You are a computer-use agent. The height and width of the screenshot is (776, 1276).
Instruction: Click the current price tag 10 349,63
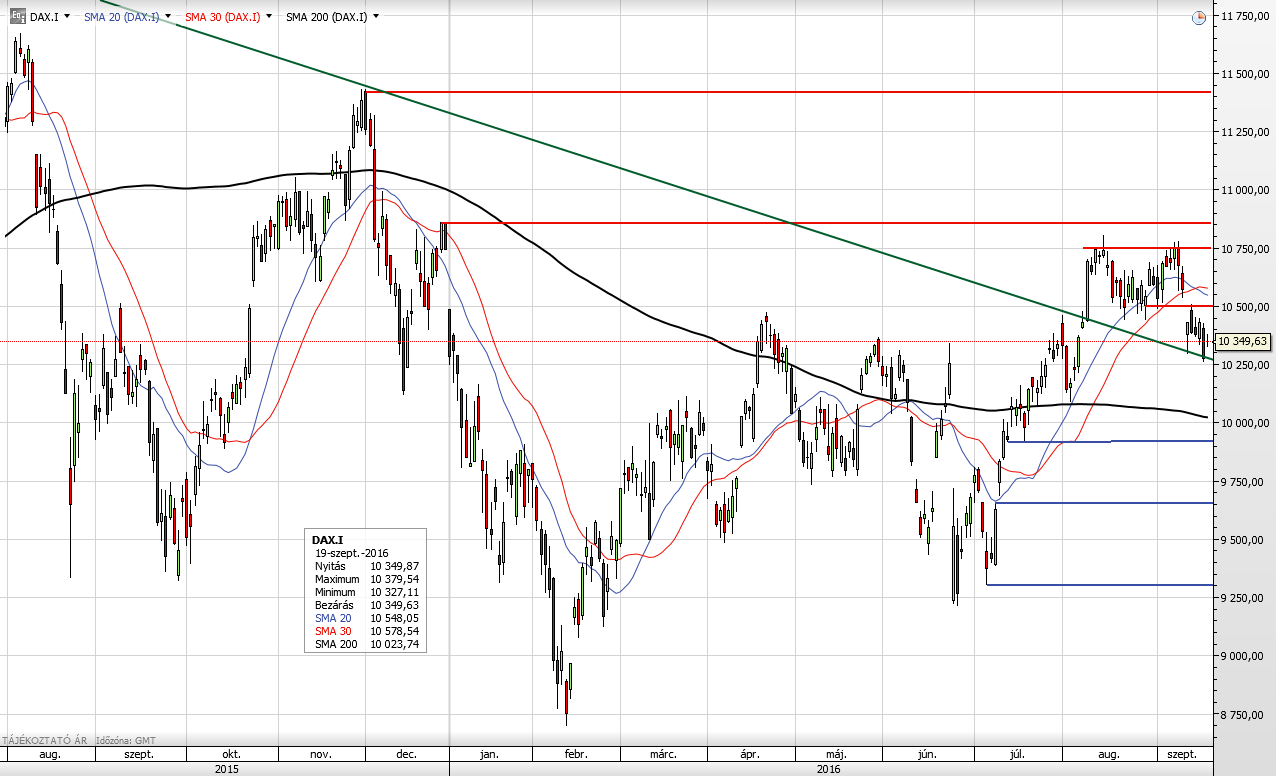[1243, 342]
